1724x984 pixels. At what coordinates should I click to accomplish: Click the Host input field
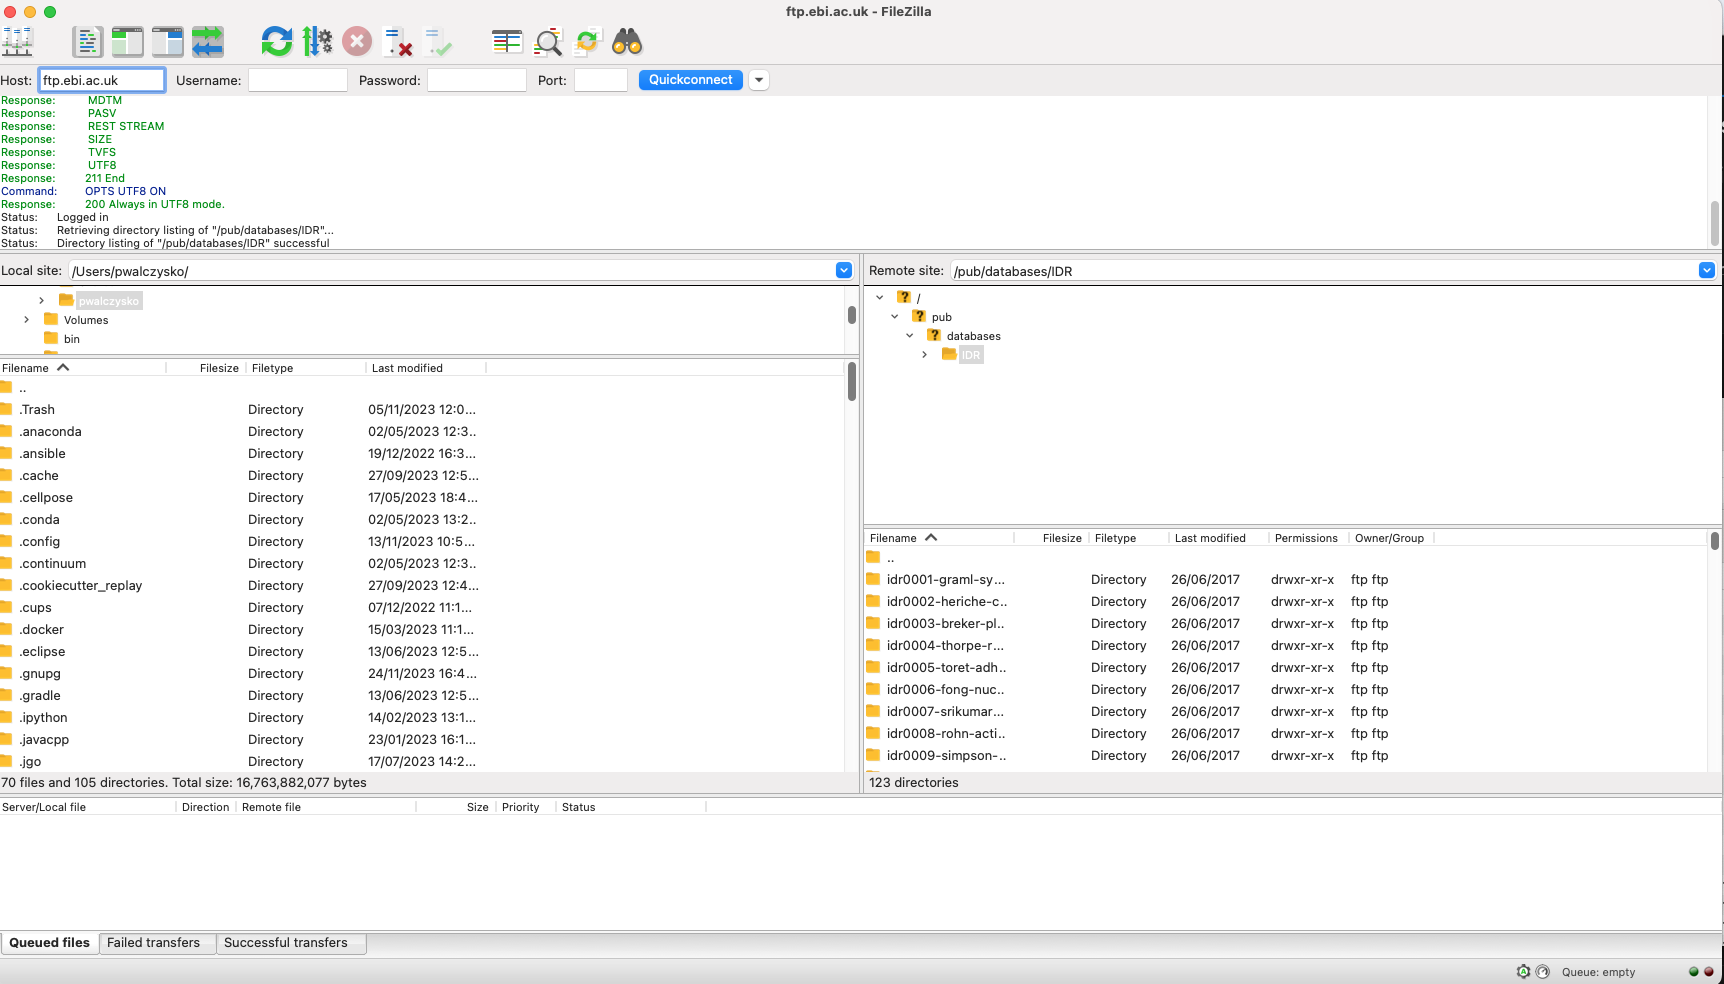click(x=101, y=79)
